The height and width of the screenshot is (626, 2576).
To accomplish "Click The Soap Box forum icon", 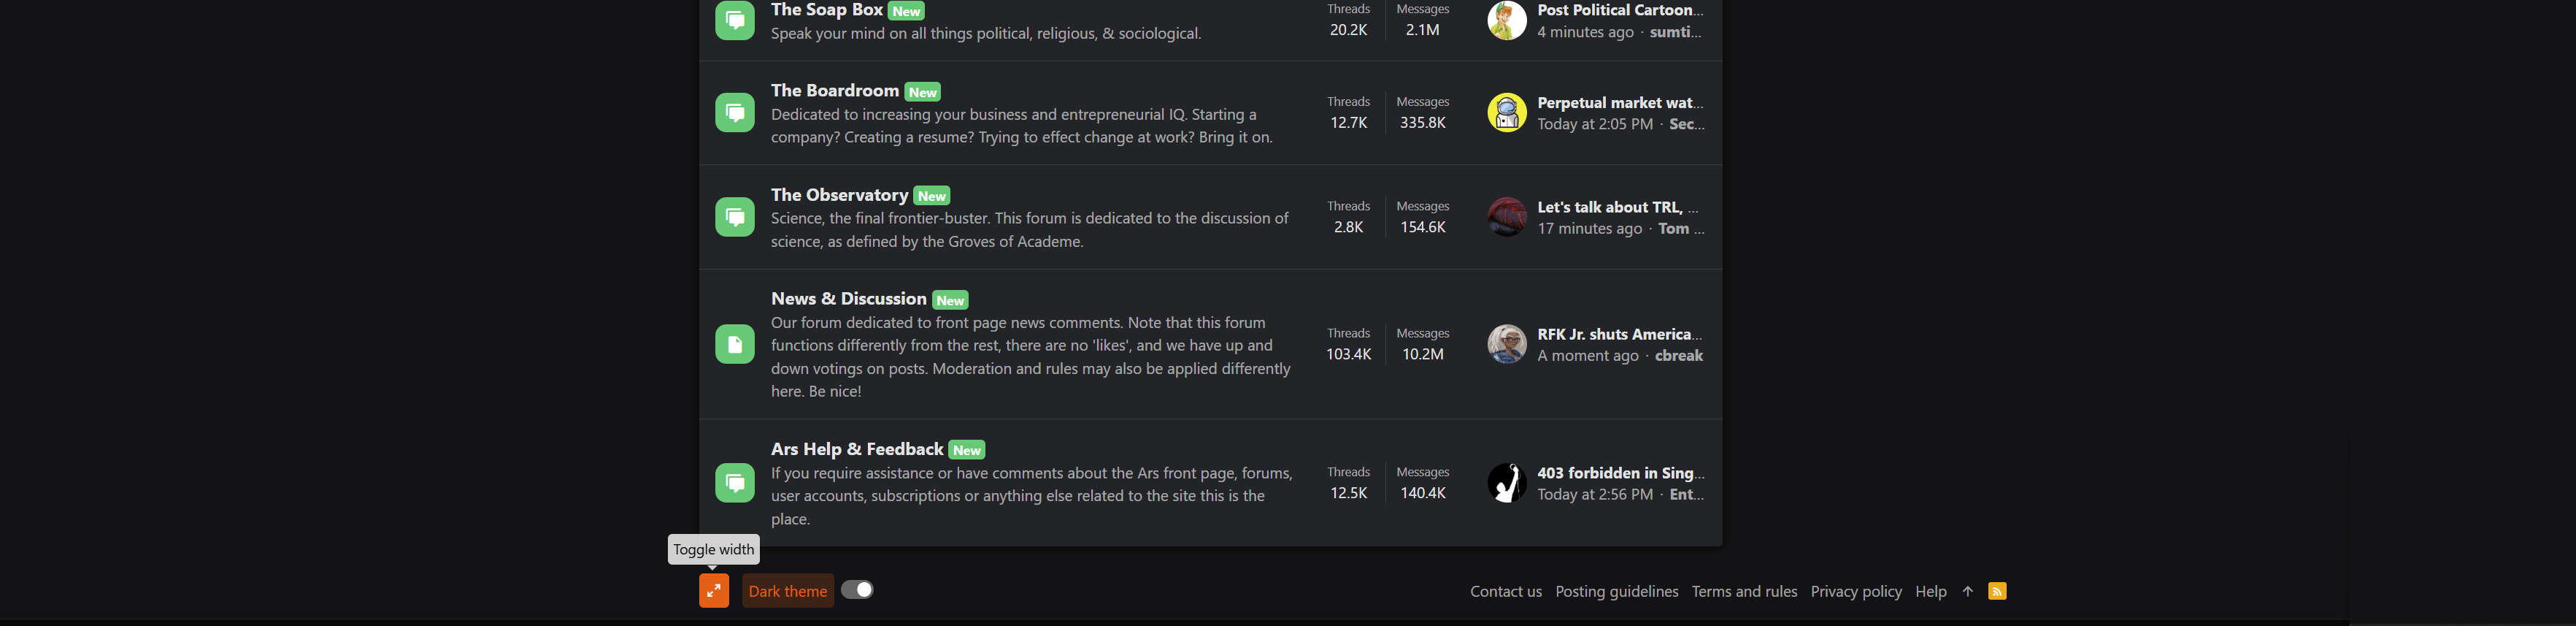I will click(x=735, y=20).
